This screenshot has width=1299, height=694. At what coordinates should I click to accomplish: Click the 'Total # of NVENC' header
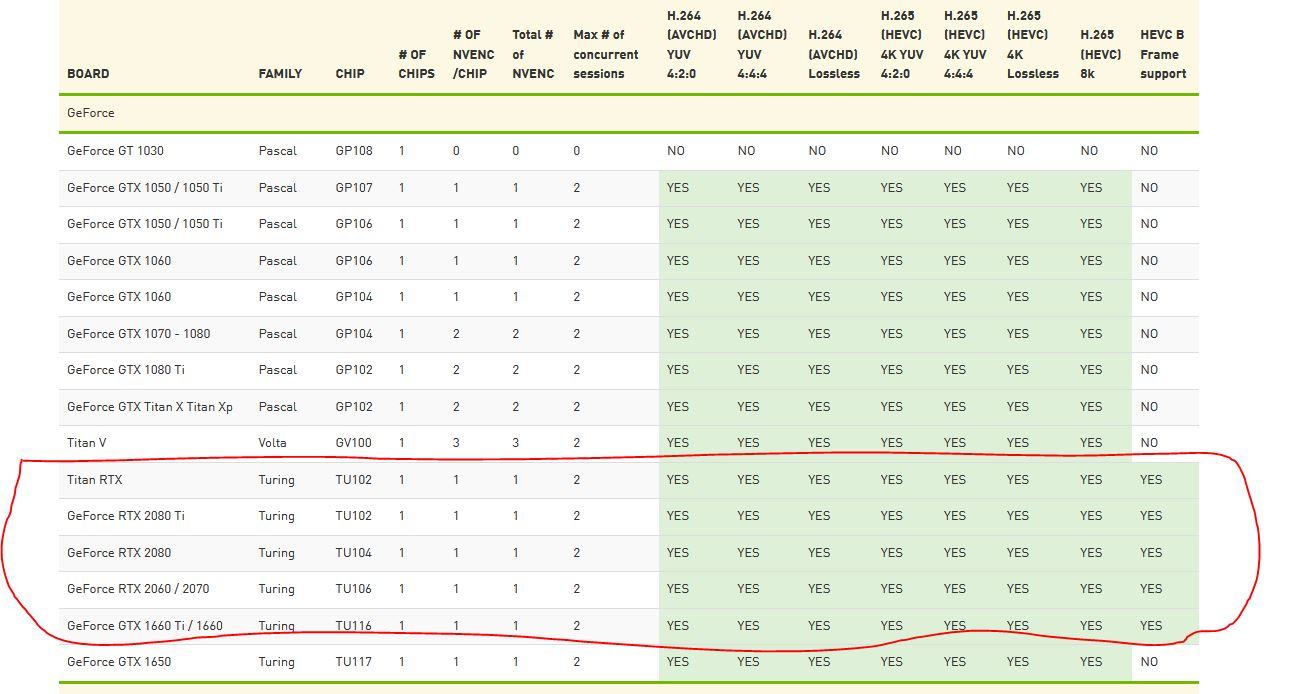[x=533, y=54]
